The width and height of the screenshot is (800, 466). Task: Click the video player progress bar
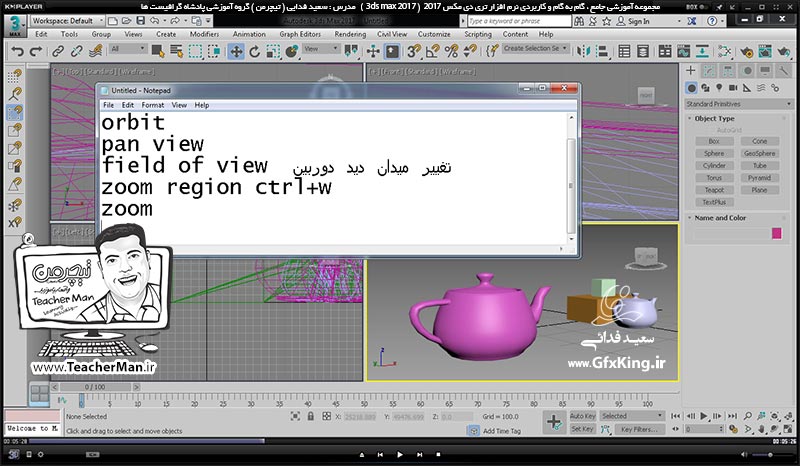point(399,441)
